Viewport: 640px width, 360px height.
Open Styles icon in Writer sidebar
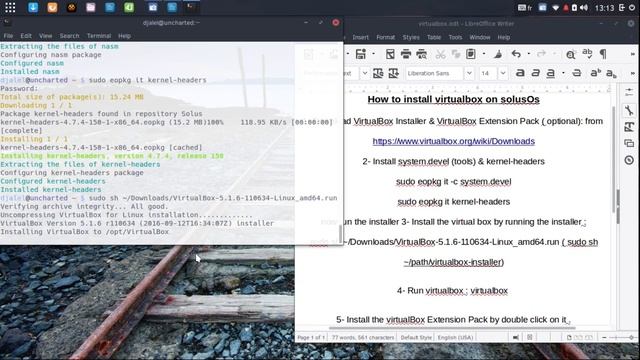[629, 127]
